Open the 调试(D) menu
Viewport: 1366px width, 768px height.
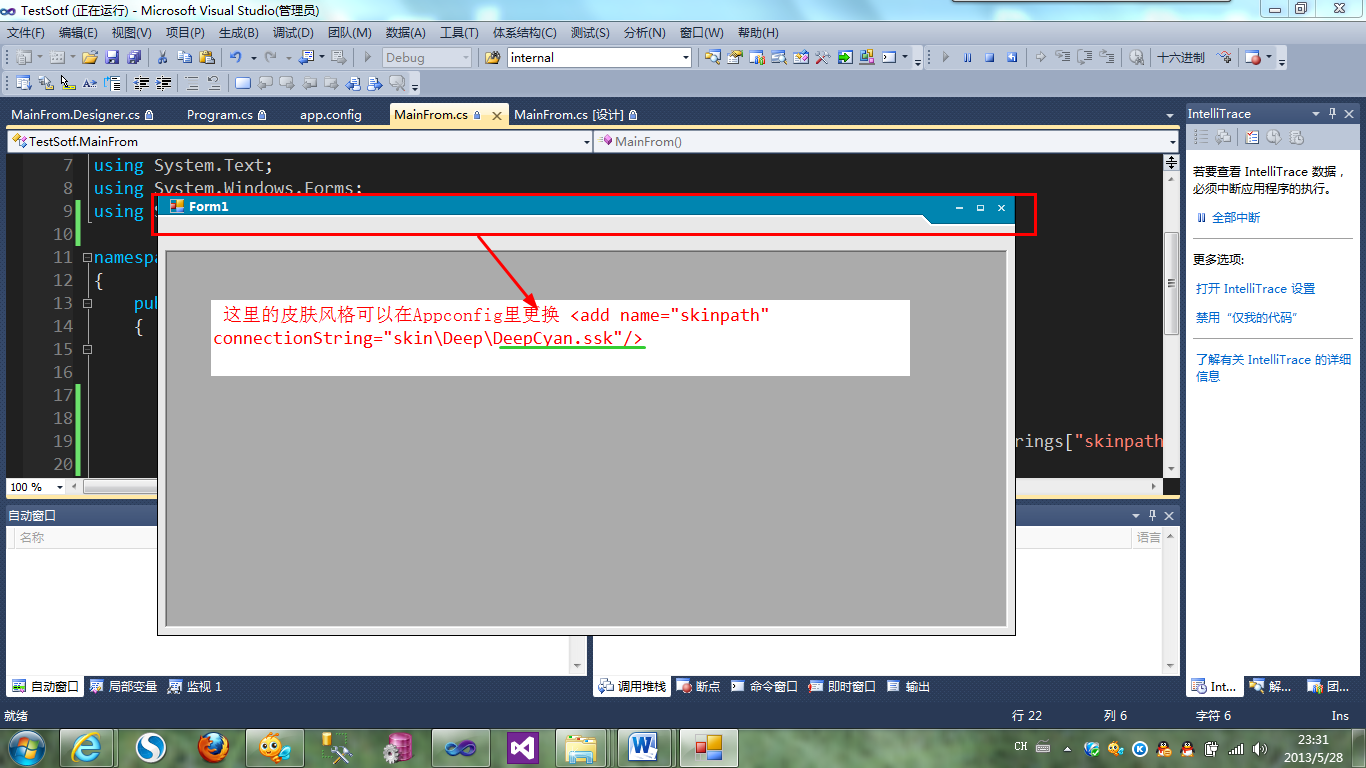pos(293,33)
